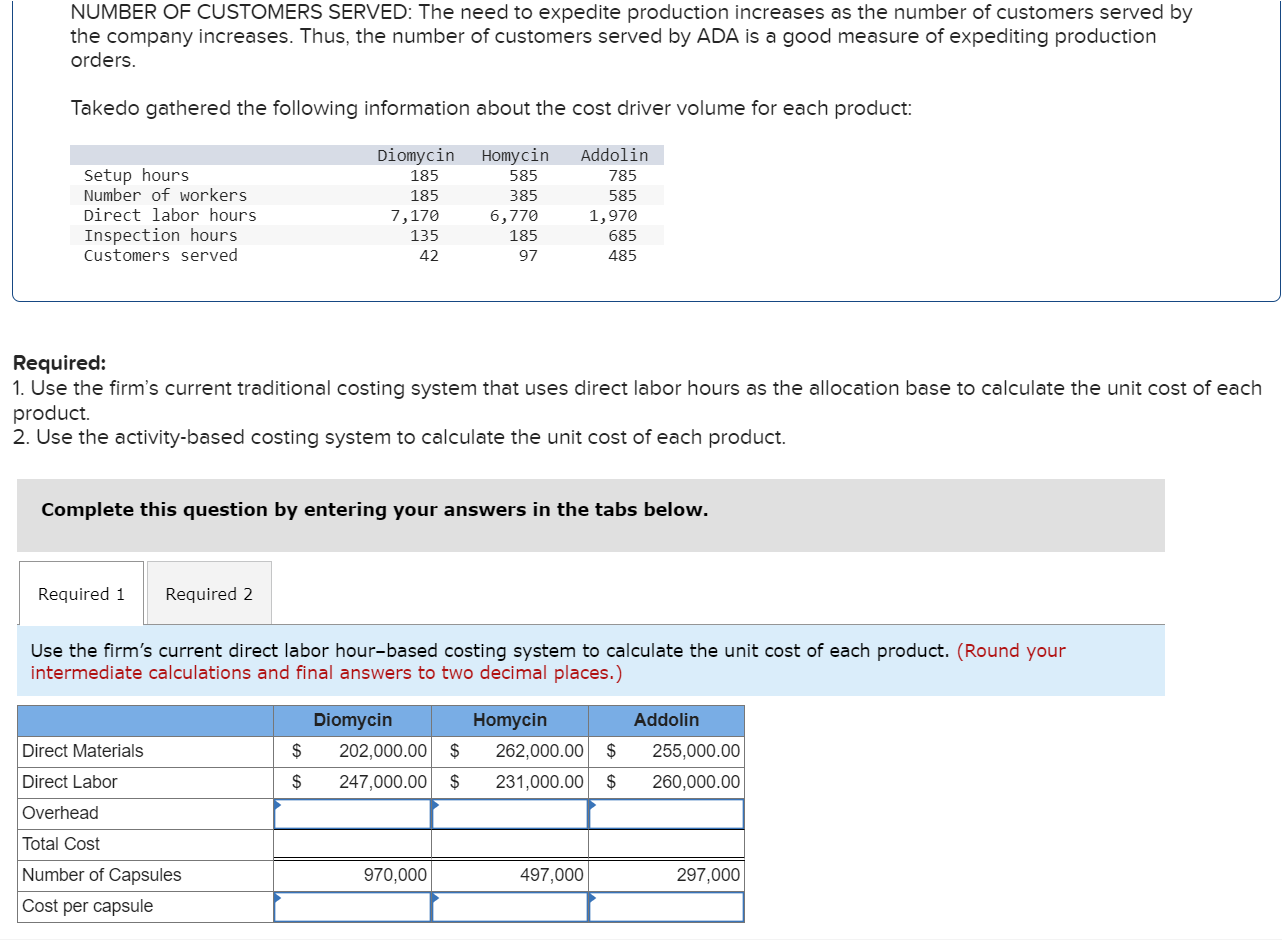Click the Addolin answer table header

click(x=666, y=720)
